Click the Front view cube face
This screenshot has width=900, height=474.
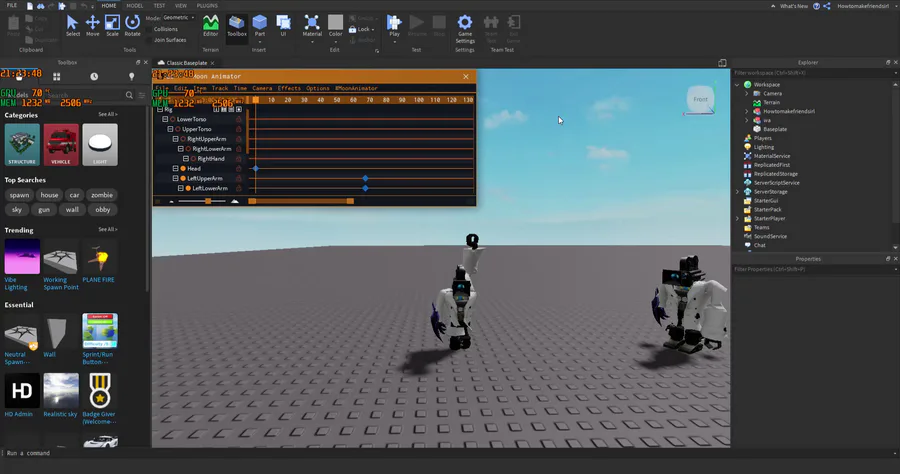700,99
